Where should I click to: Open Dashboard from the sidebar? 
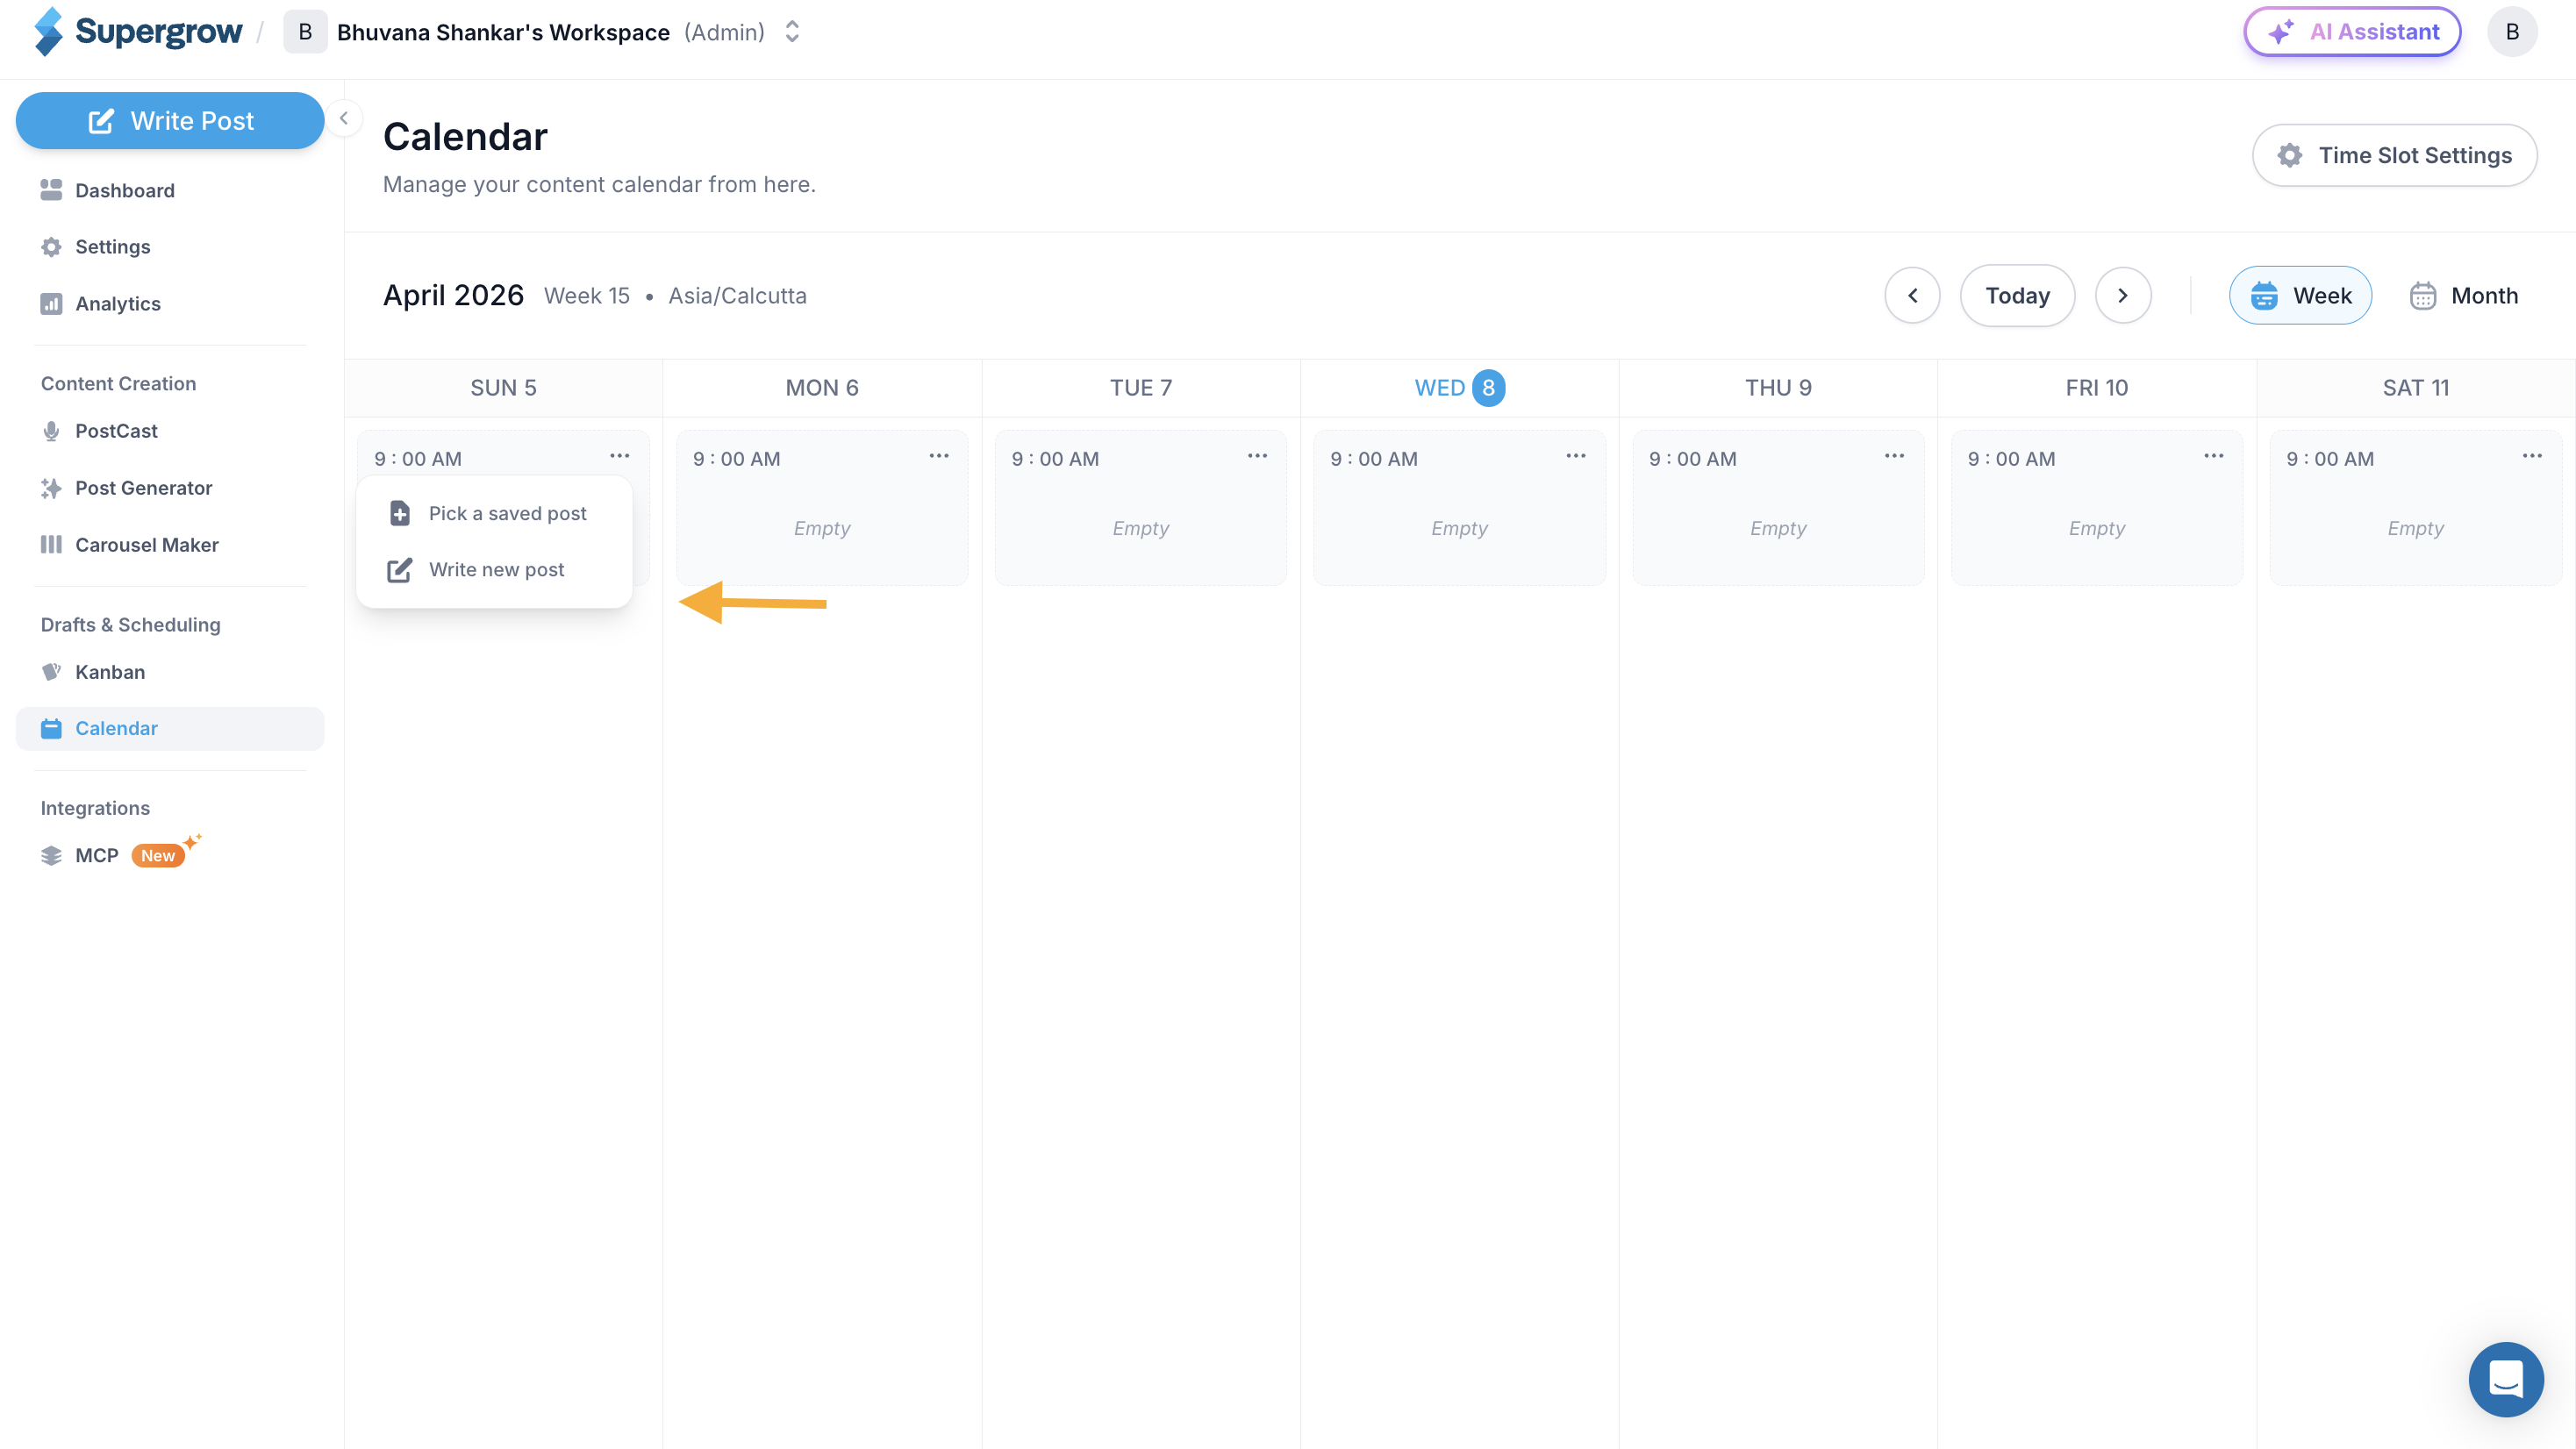[x=170, y=190]
